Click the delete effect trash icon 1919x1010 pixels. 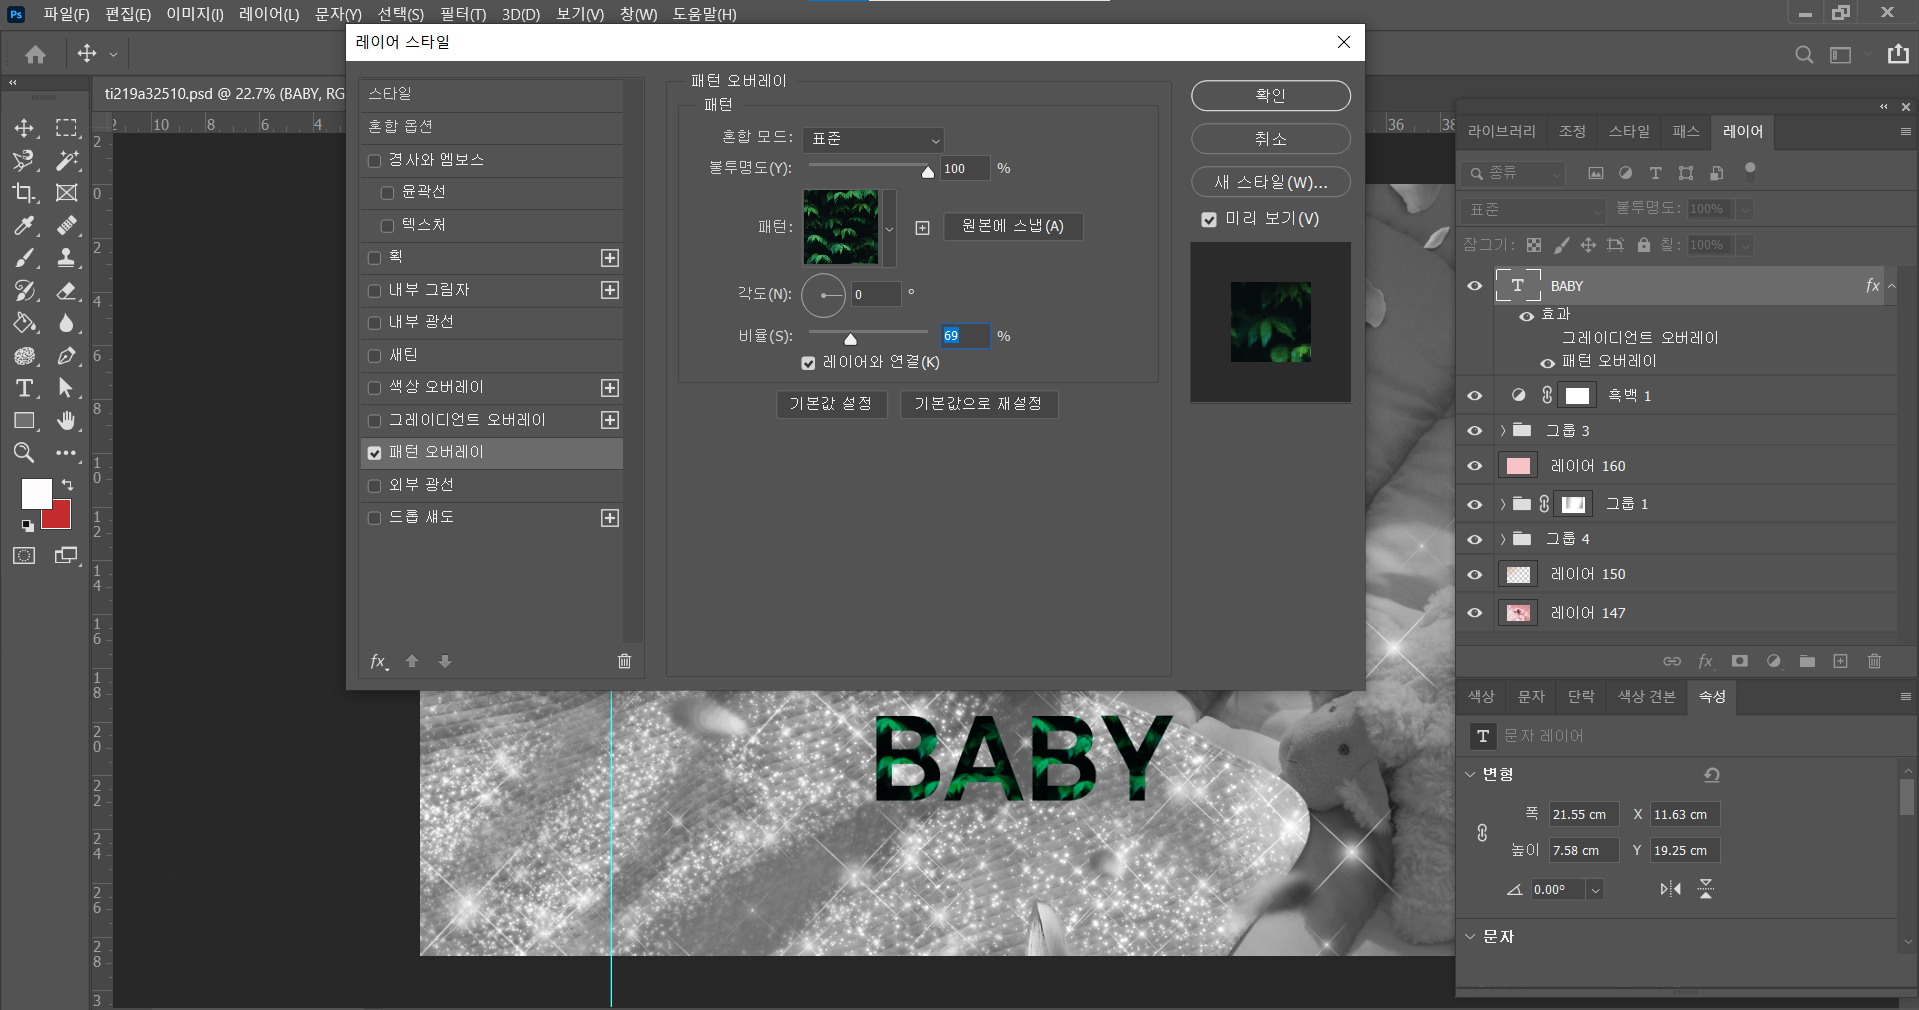[624, 661]
